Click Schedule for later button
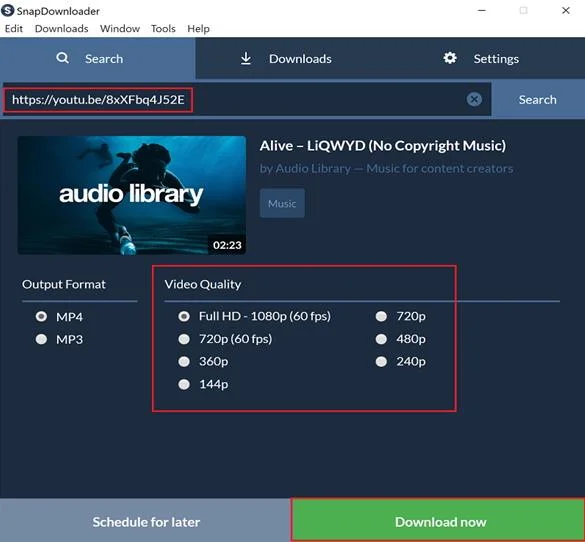585x542 pixels. (146, 520)
